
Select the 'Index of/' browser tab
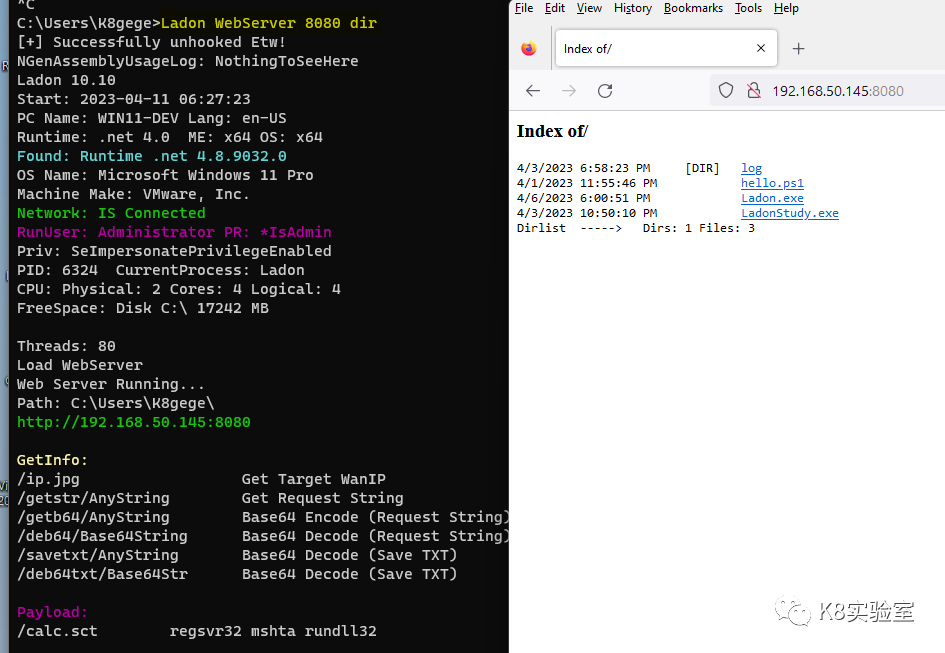[665, 48]
